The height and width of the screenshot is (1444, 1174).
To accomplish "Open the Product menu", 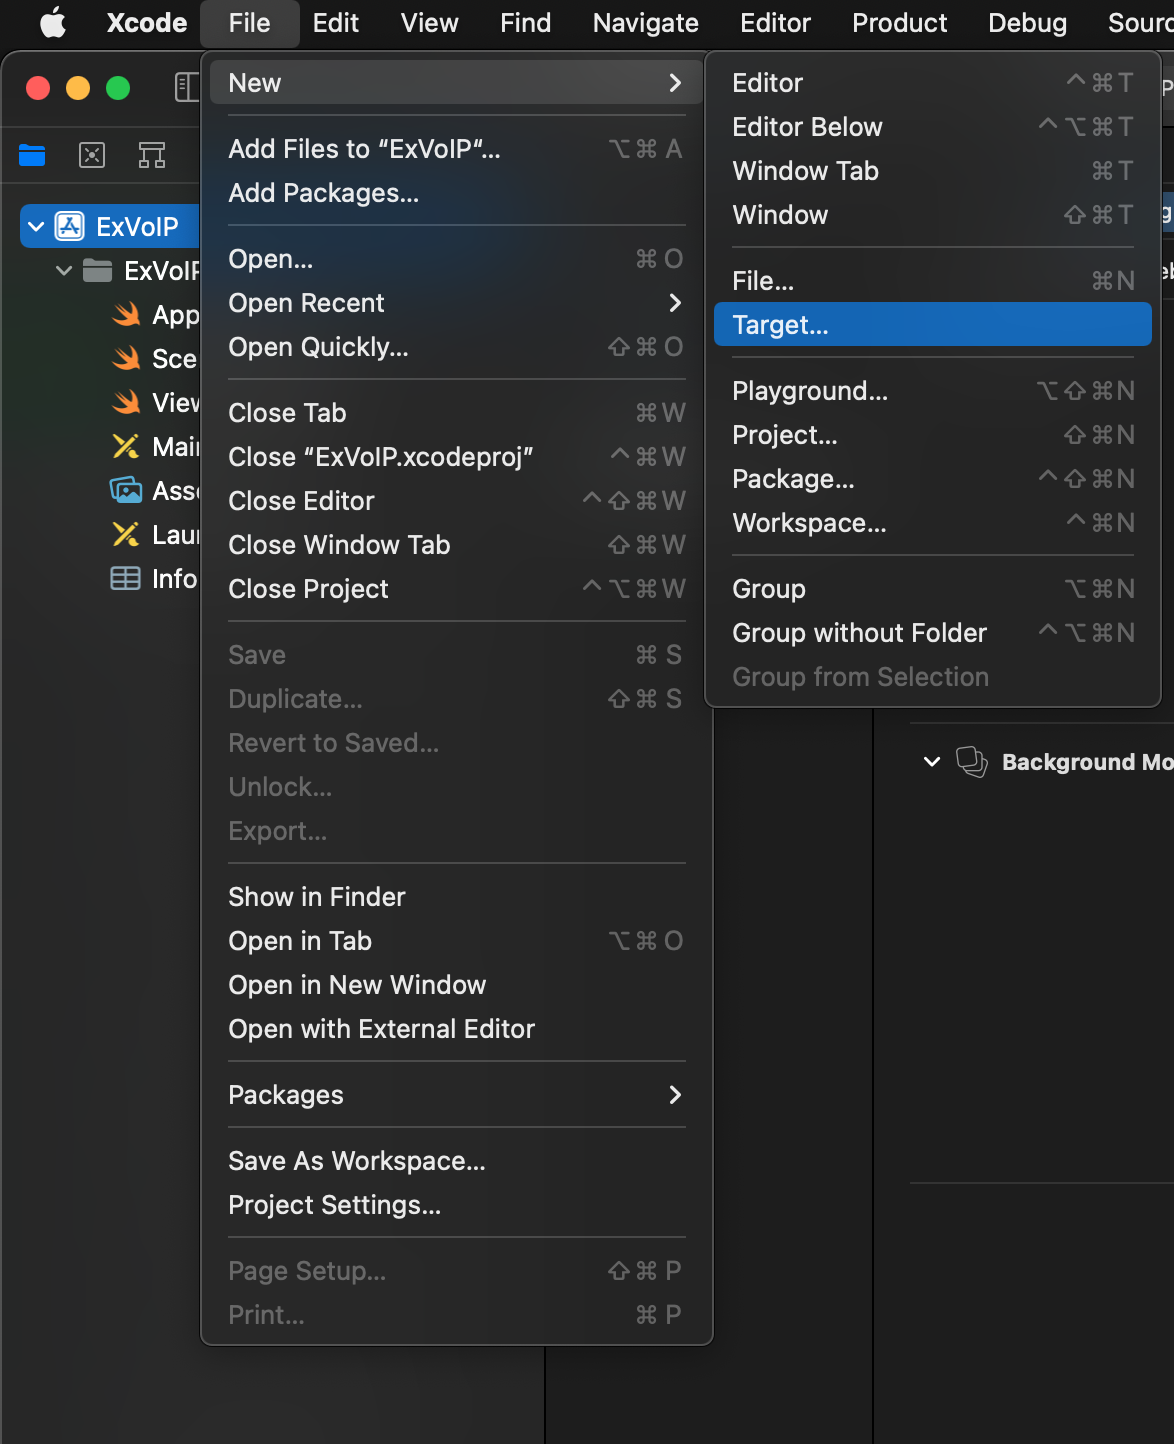I will tap(899, 22).
